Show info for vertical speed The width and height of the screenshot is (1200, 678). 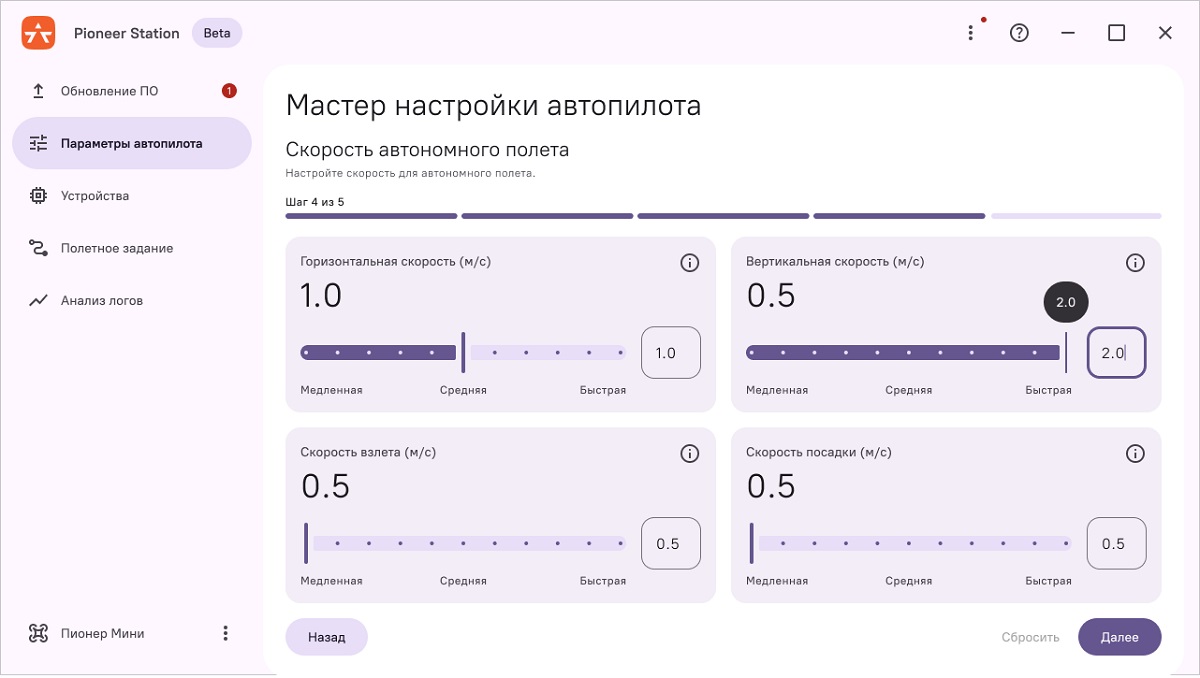1135,263
